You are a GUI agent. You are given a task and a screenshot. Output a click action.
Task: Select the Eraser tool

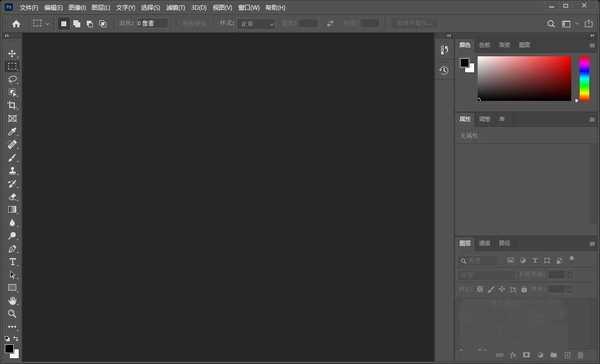[12, 197]
